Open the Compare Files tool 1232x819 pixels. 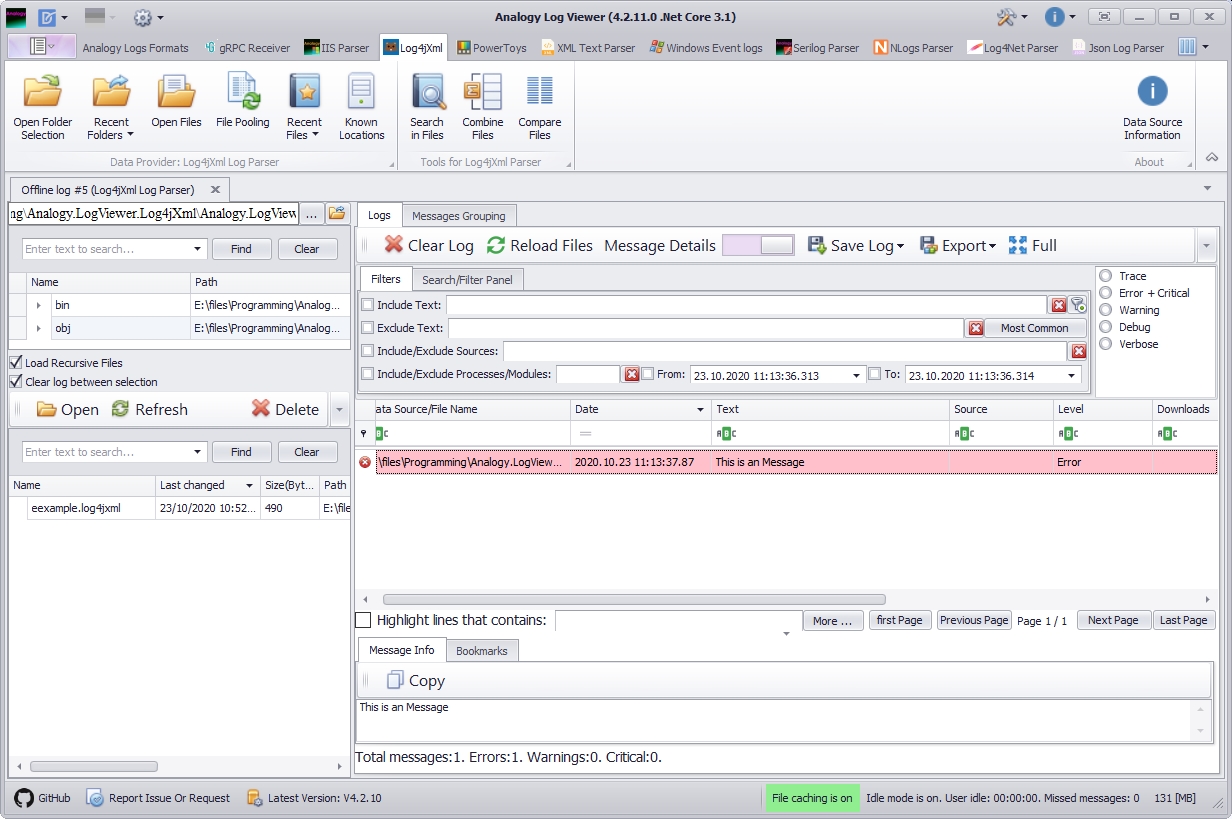tap(540, 106)
